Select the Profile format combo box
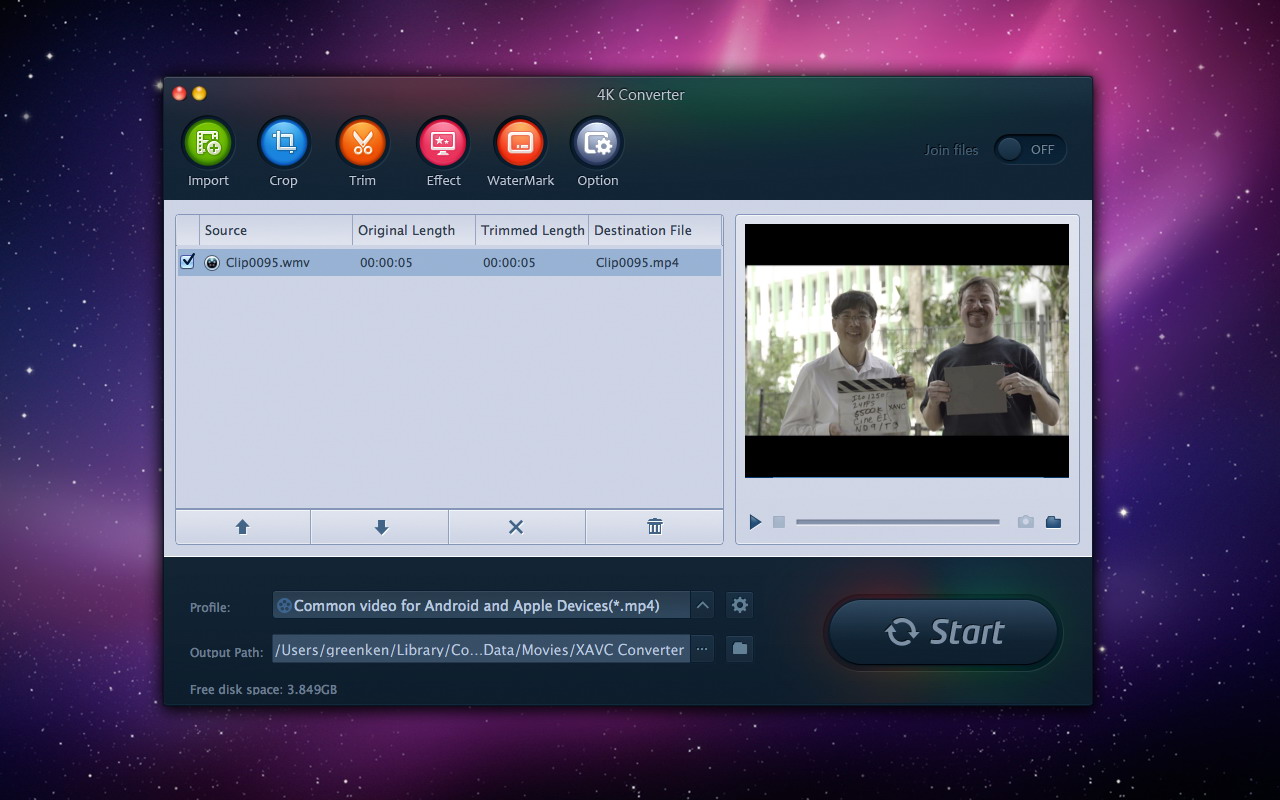 [480, 605]
